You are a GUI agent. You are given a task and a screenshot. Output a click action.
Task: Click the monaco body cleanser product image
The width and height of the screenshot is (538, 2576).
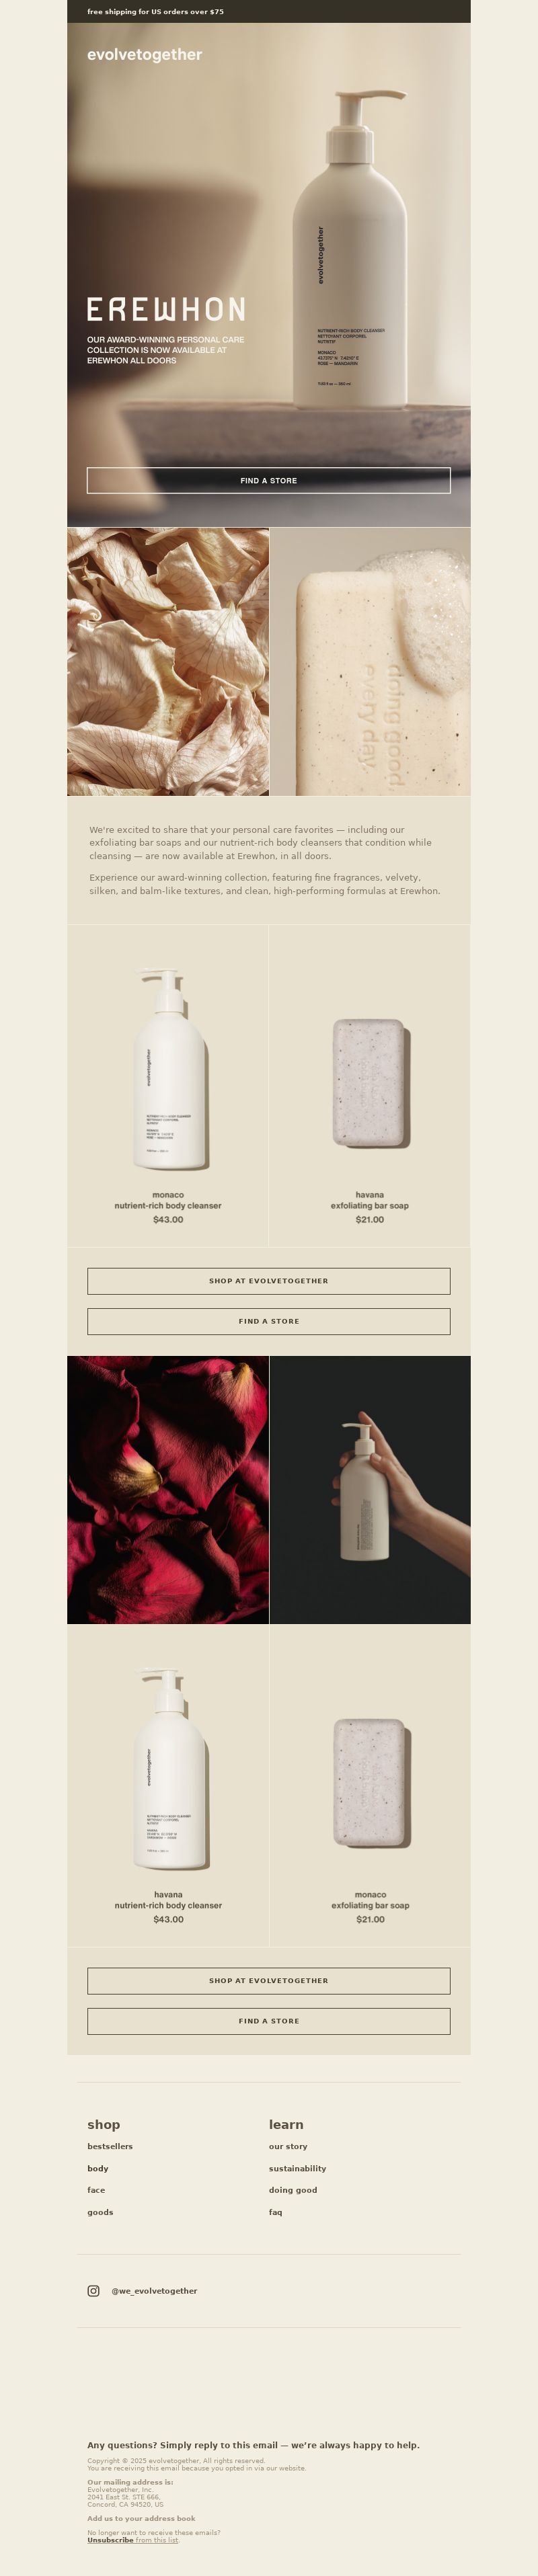click(x=168, y=1069)
